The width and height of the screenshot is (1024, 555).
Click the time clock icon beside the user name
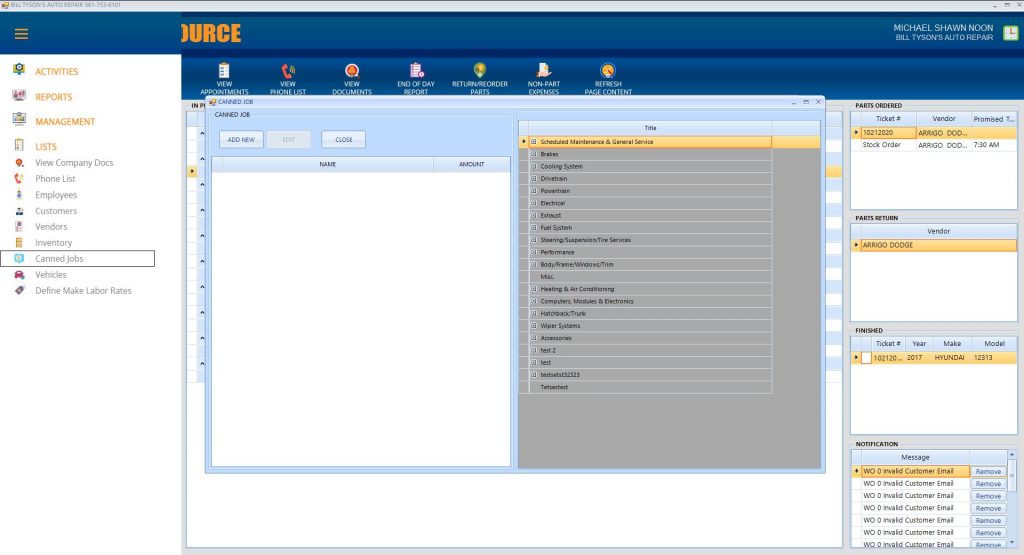(x=1010, y=33)
